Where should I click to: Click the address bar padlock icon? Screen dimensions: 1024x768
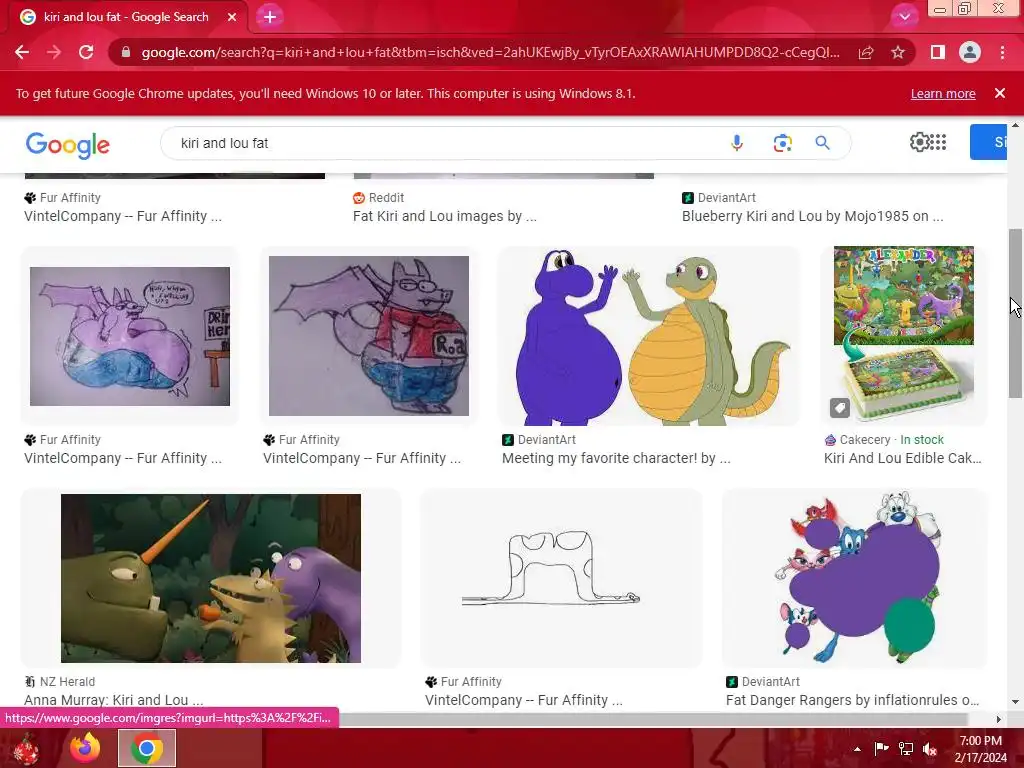[x=126, y=52]
